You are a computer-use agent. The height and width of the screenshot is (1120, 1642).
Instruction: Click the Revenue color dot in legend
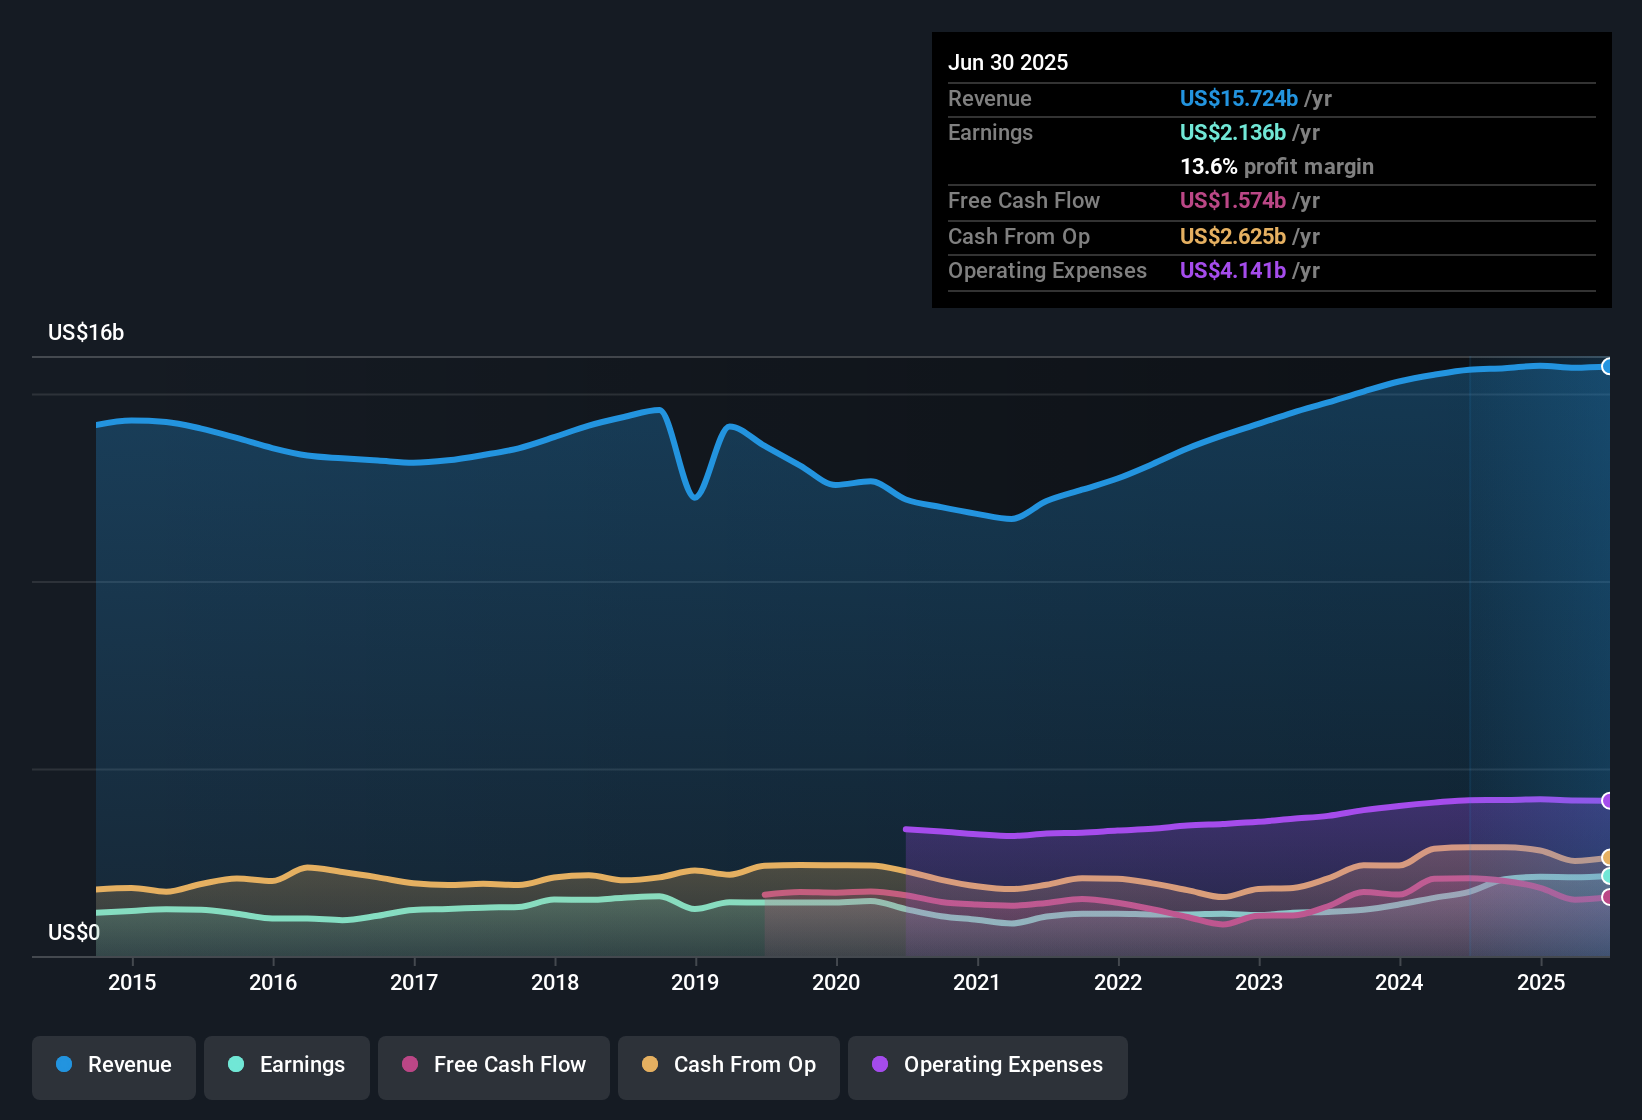pos(63,1065)
